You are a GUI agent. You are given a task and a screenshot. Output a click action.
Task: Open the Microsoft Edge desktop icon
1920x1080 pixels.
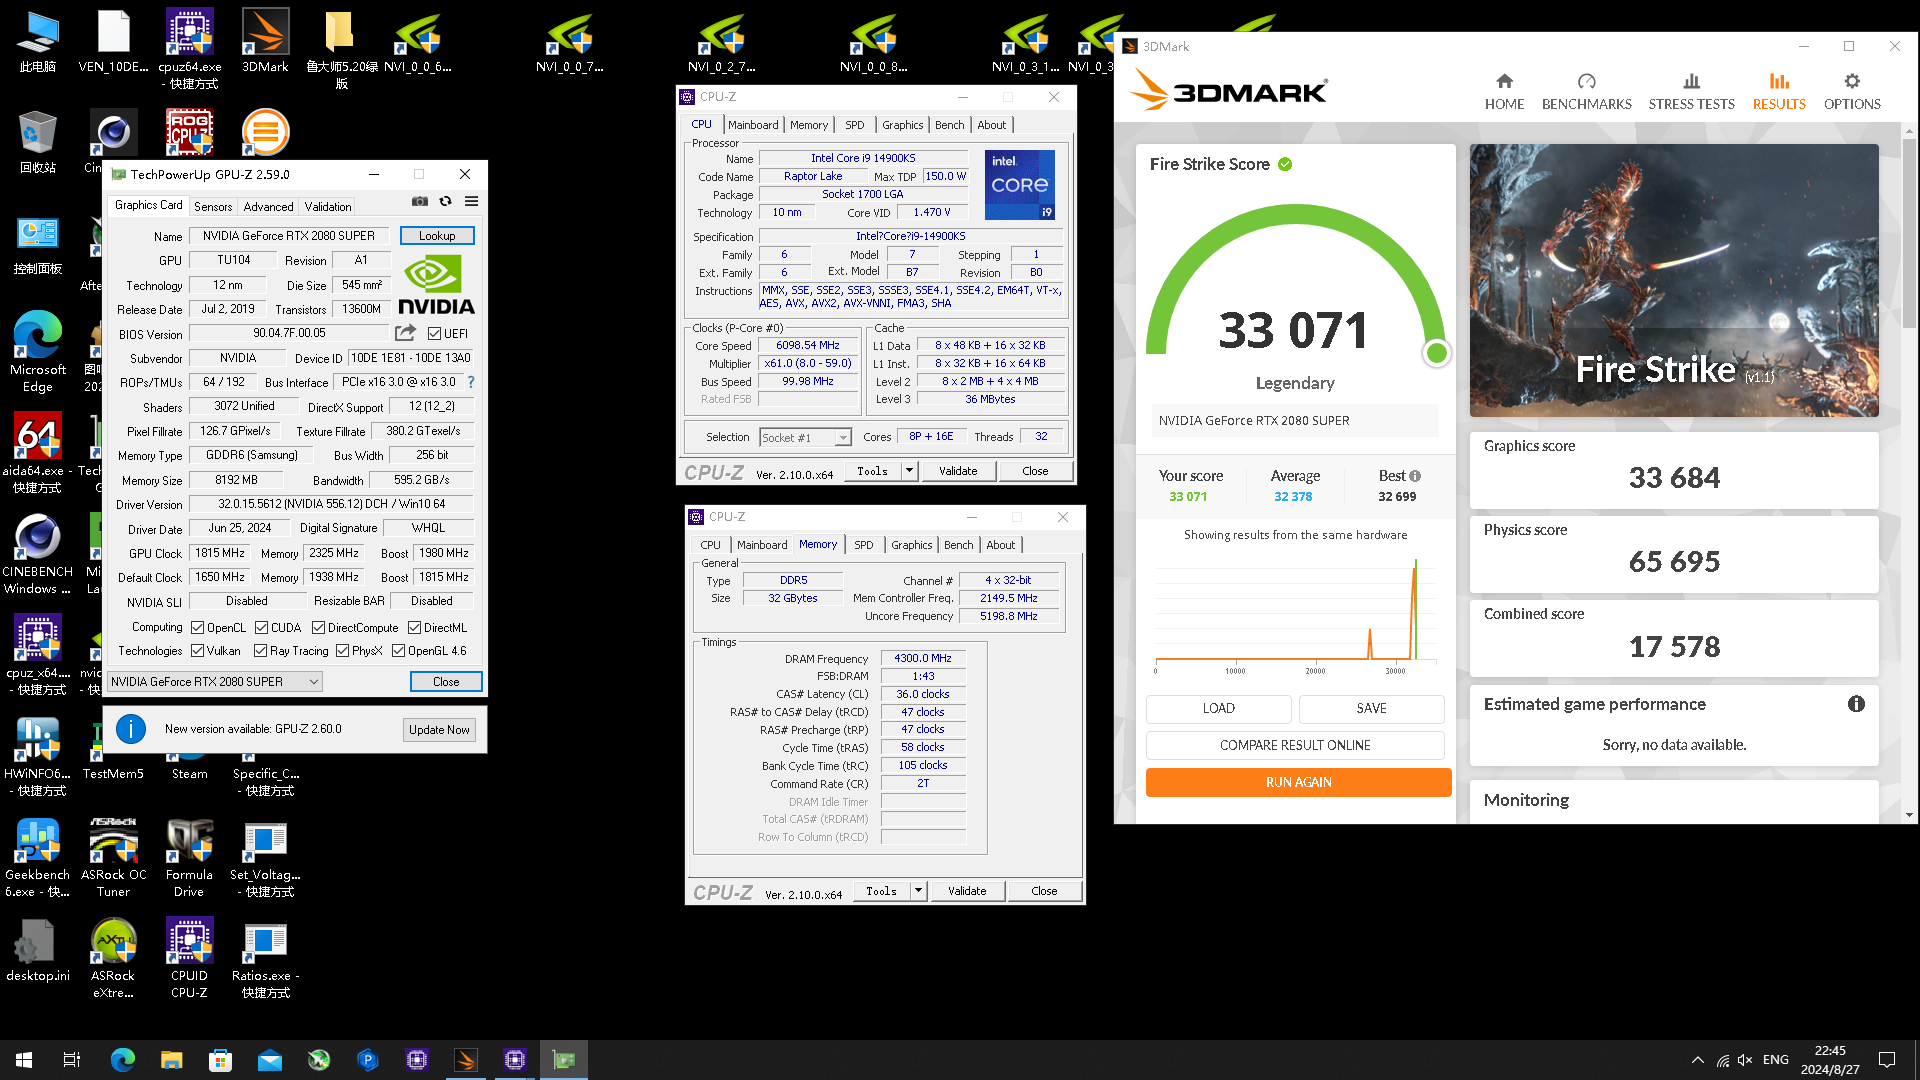(x=38, y=352)
